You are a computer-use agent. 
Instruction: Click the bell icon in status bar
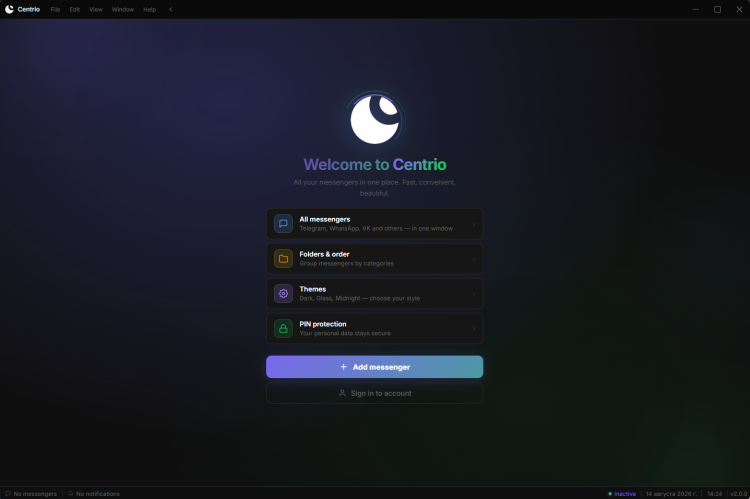(x=71, y=494)
